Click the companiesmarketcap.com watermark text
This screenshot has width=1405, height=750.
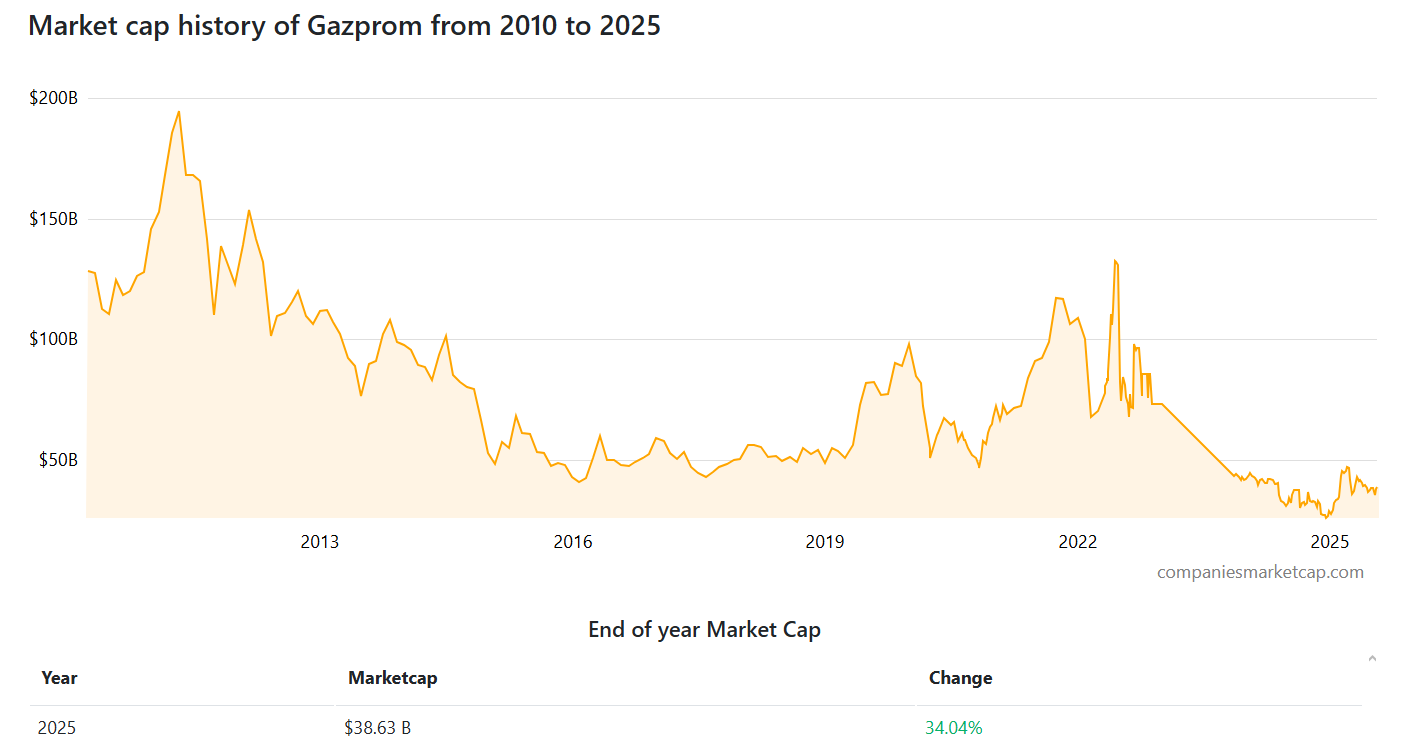[x=1260, y=572]
